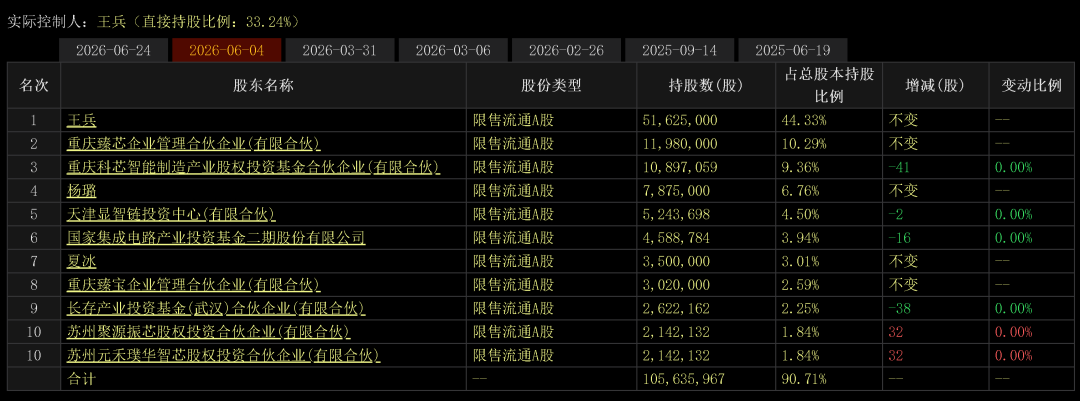The height and width of the screenshot is (401, 1080).
Task: Open 重庆臻芯企业管理合伙企业 shareholder link
Action: (194, 144)
